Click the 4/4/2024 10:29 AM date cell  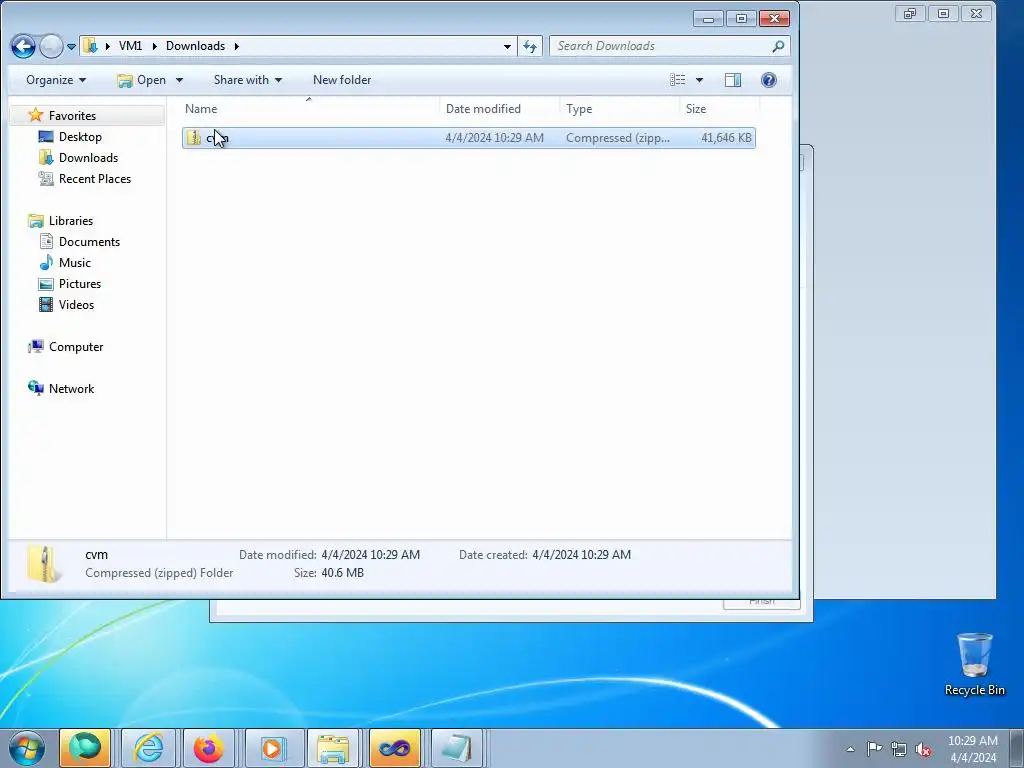coord(494,138)
